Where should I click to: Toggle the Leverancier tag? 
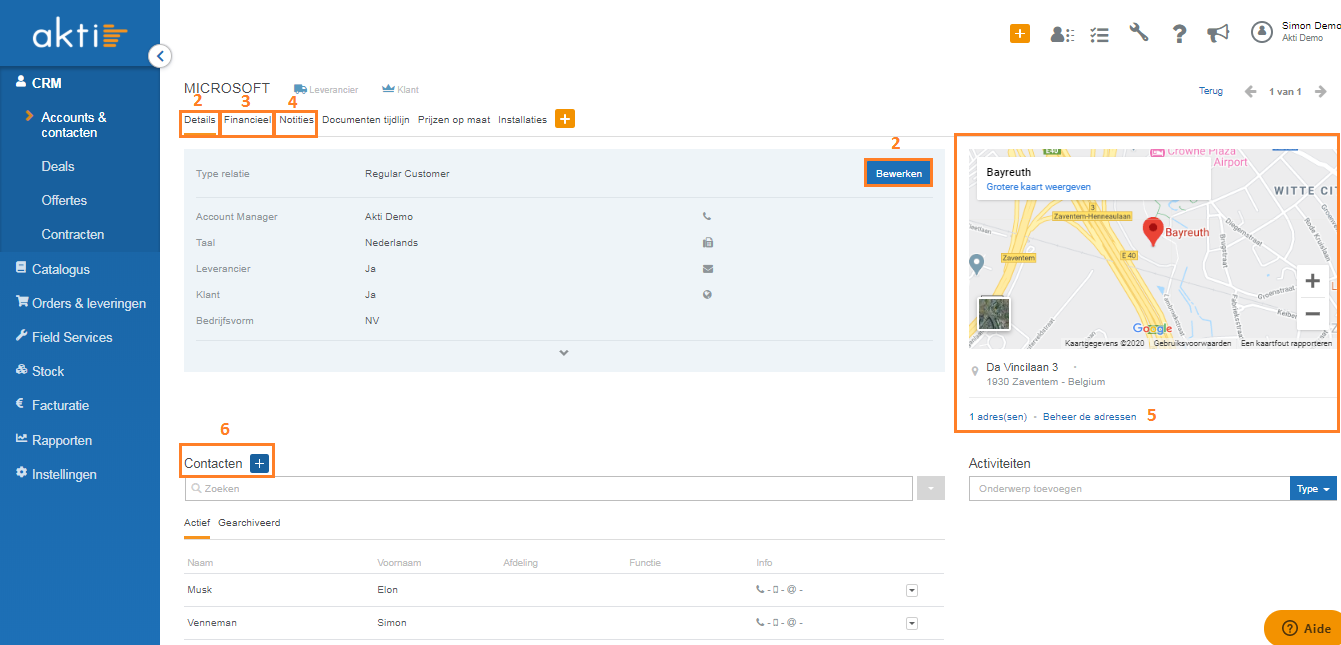click(x=326, y=90)
